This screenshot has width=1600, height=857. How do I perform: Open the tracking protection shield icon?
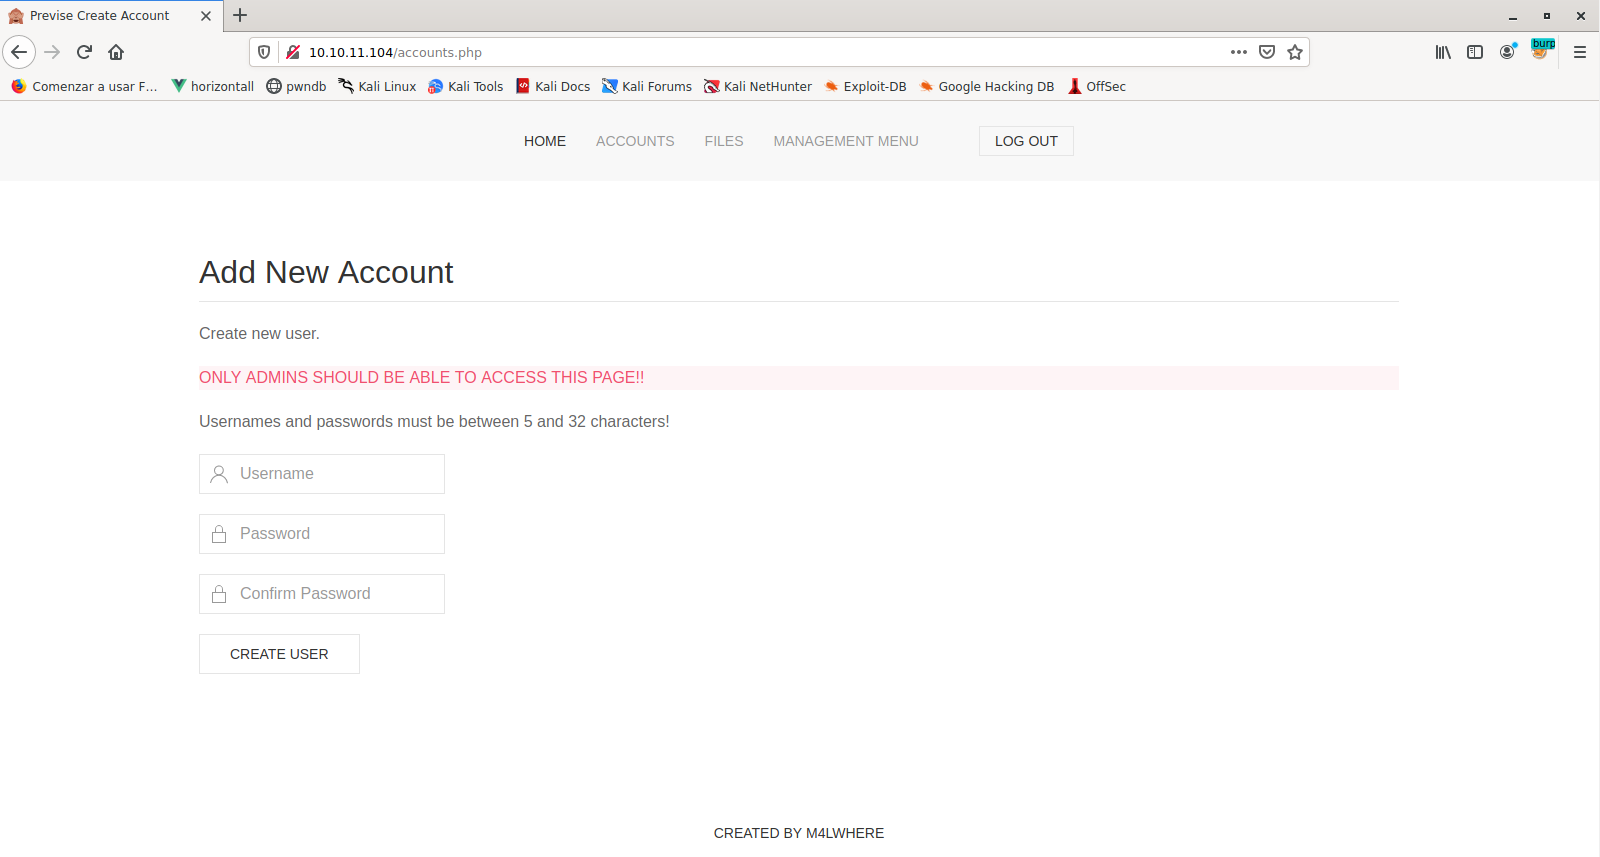click(x=264, y=52)
